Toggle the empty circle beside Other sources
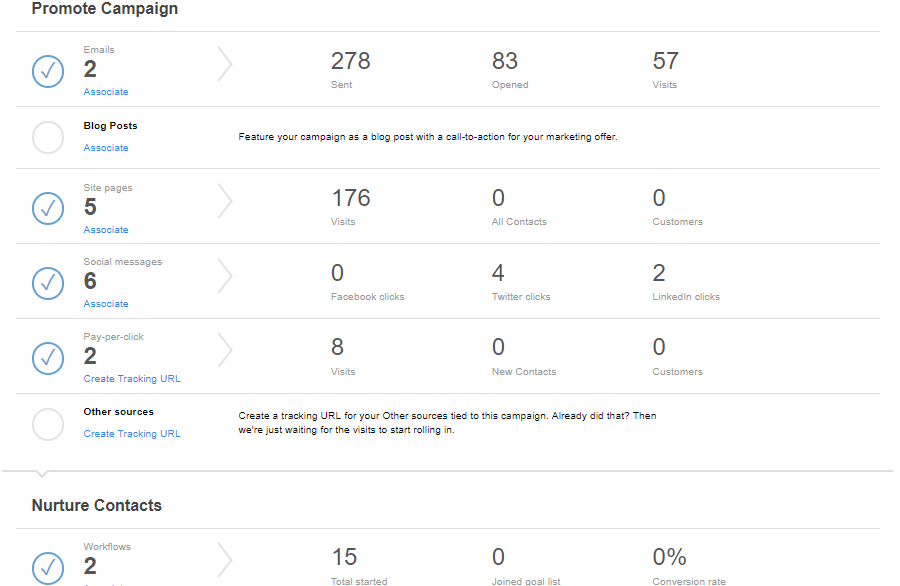 coord(48,425)
